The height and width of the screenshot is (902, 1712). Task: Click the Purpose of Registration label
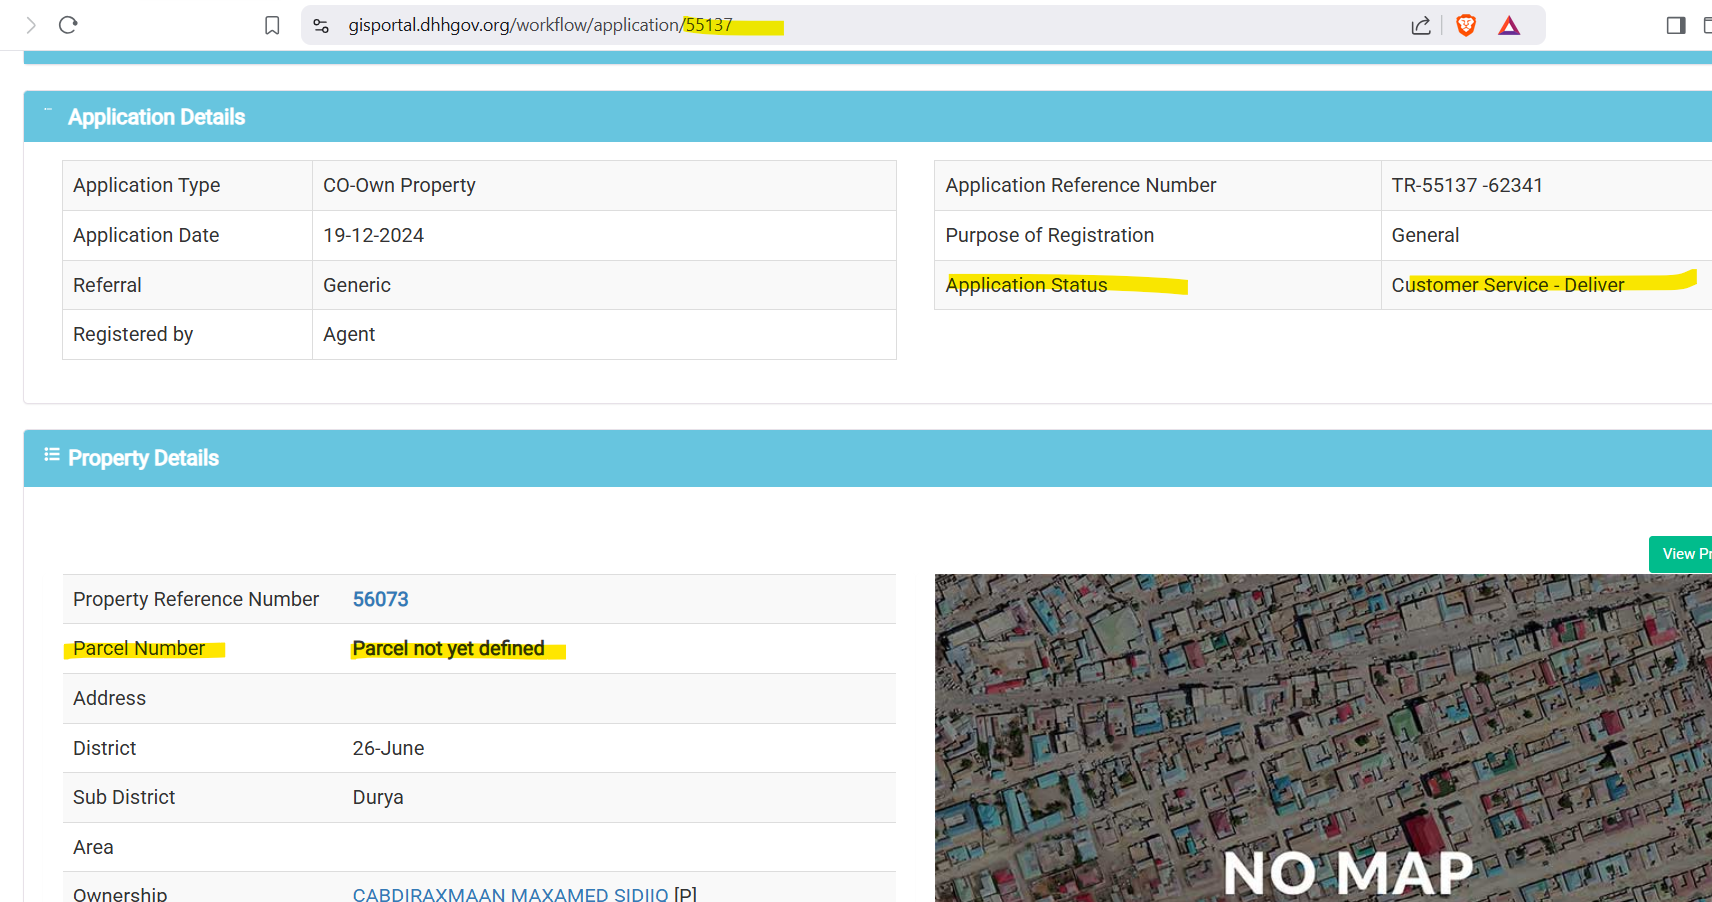tap(1049, 235)
